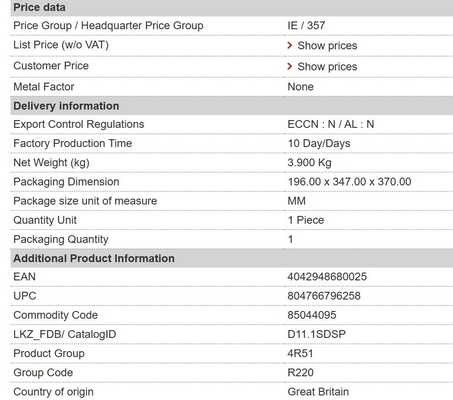Select net weight value 3.900 Kg
Image resolution: width=453 pixels, height=400 pixels.
[309, 163]
